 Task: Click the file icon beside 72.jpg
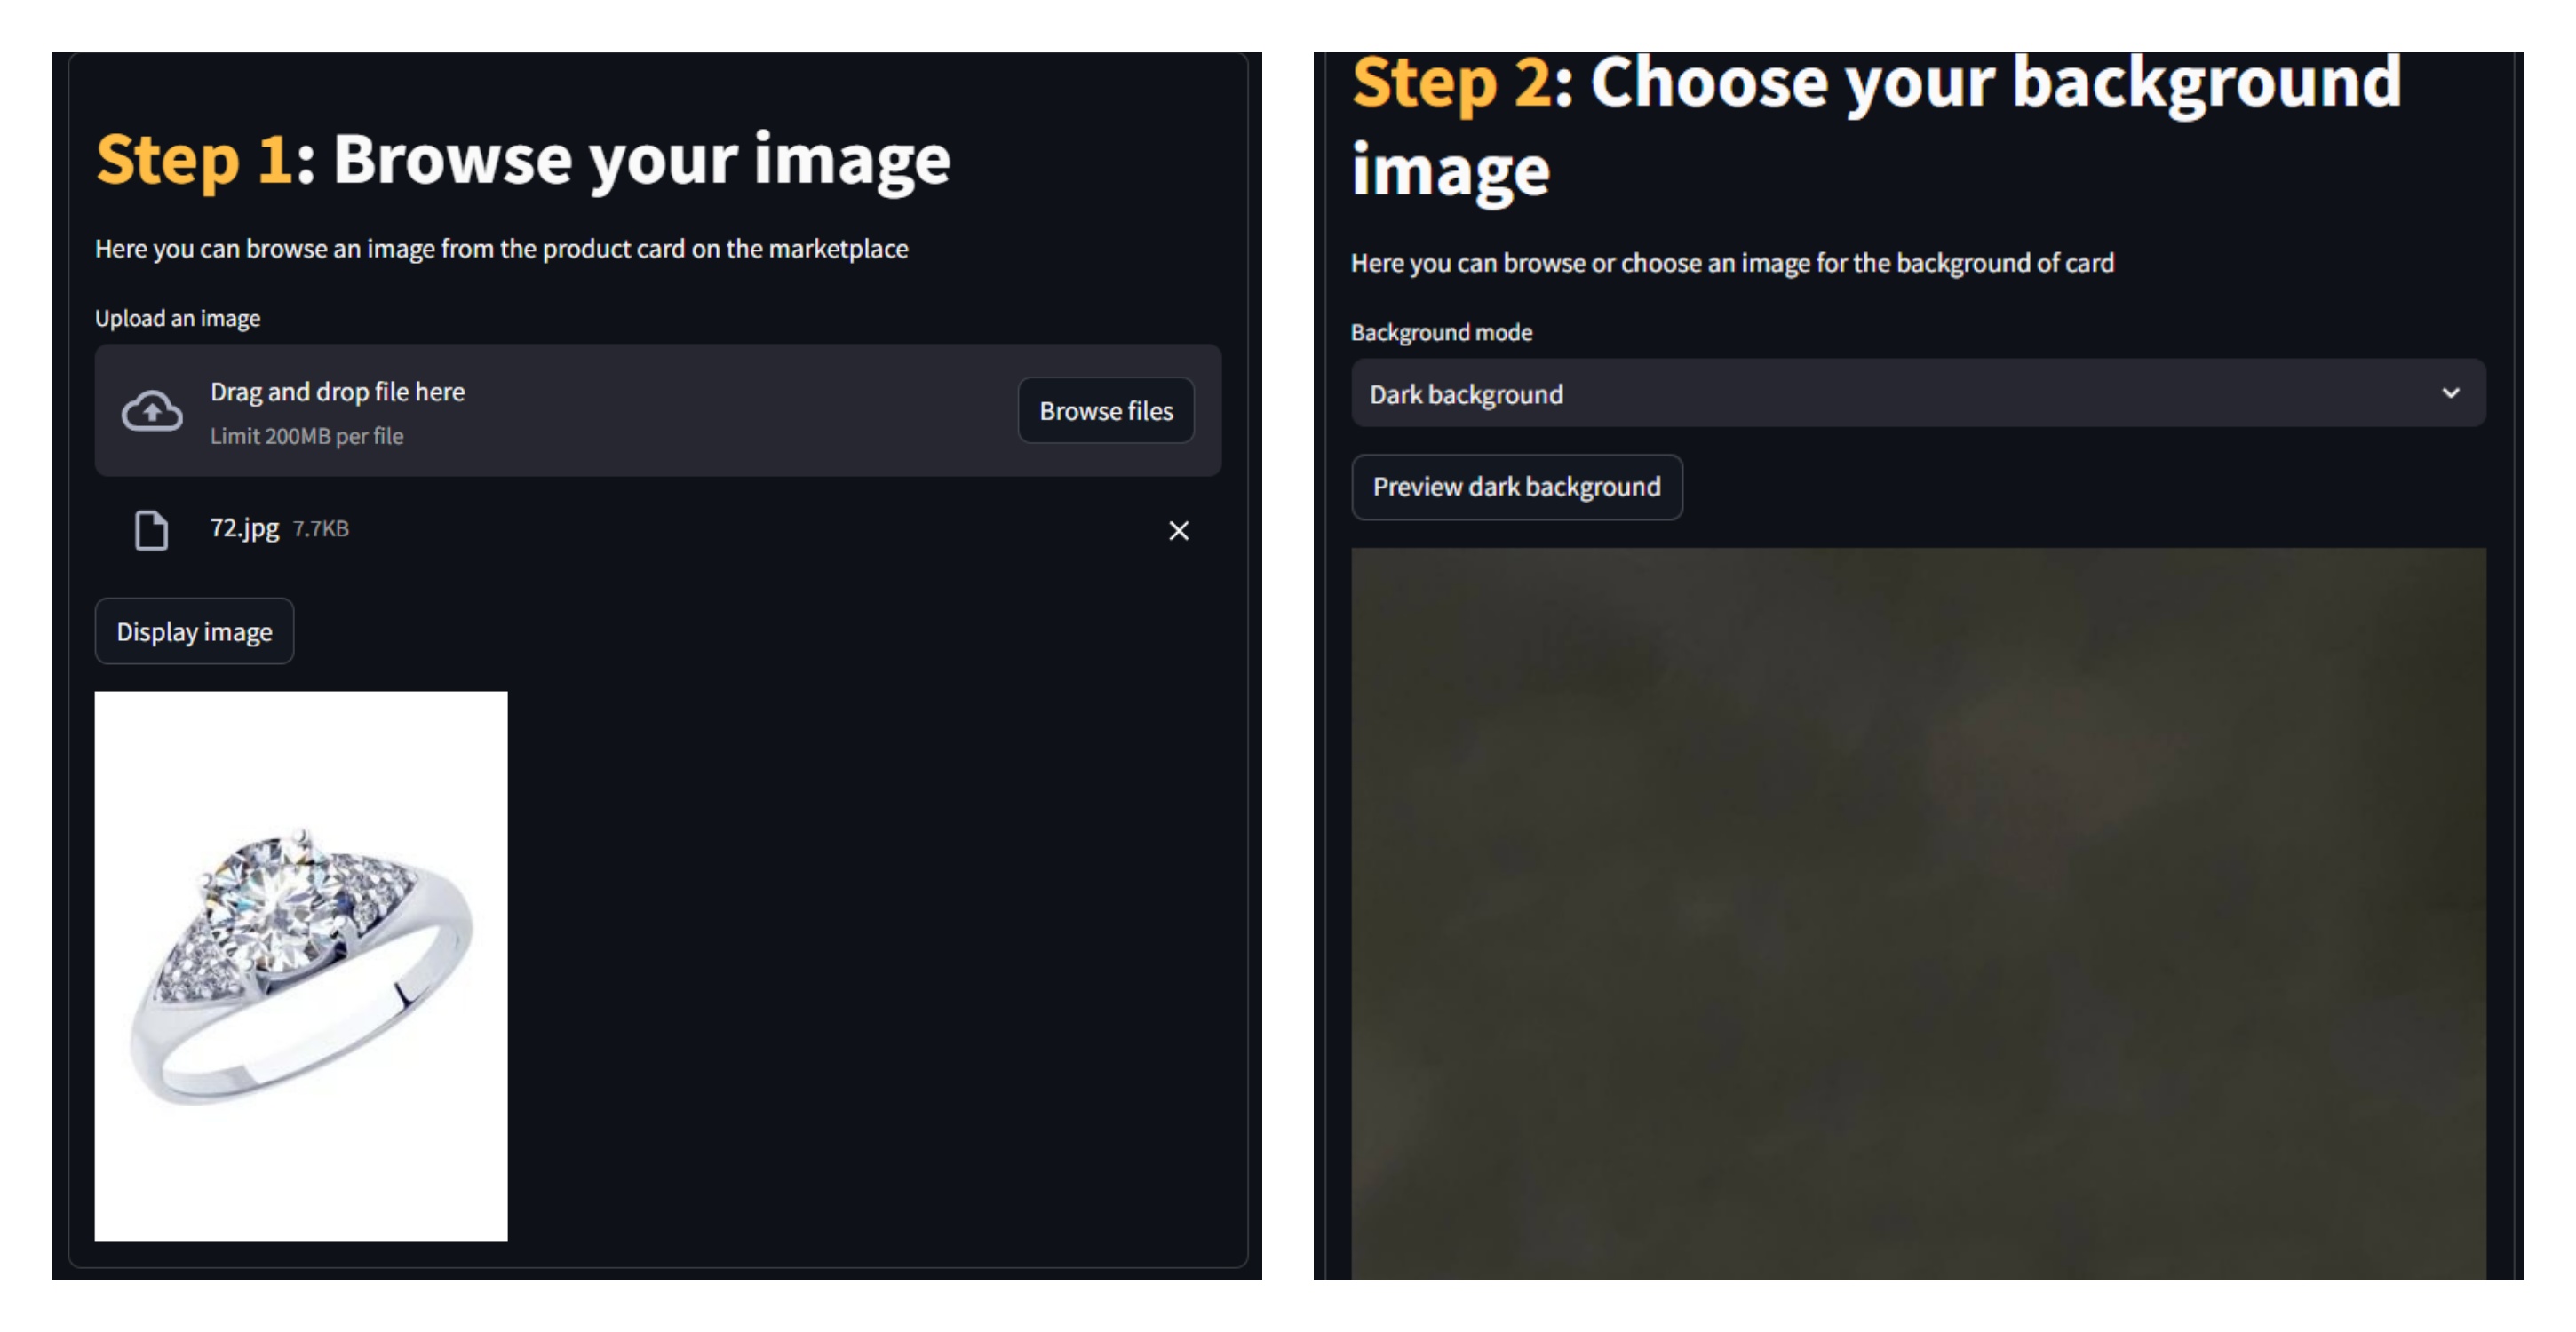(151, 530)
